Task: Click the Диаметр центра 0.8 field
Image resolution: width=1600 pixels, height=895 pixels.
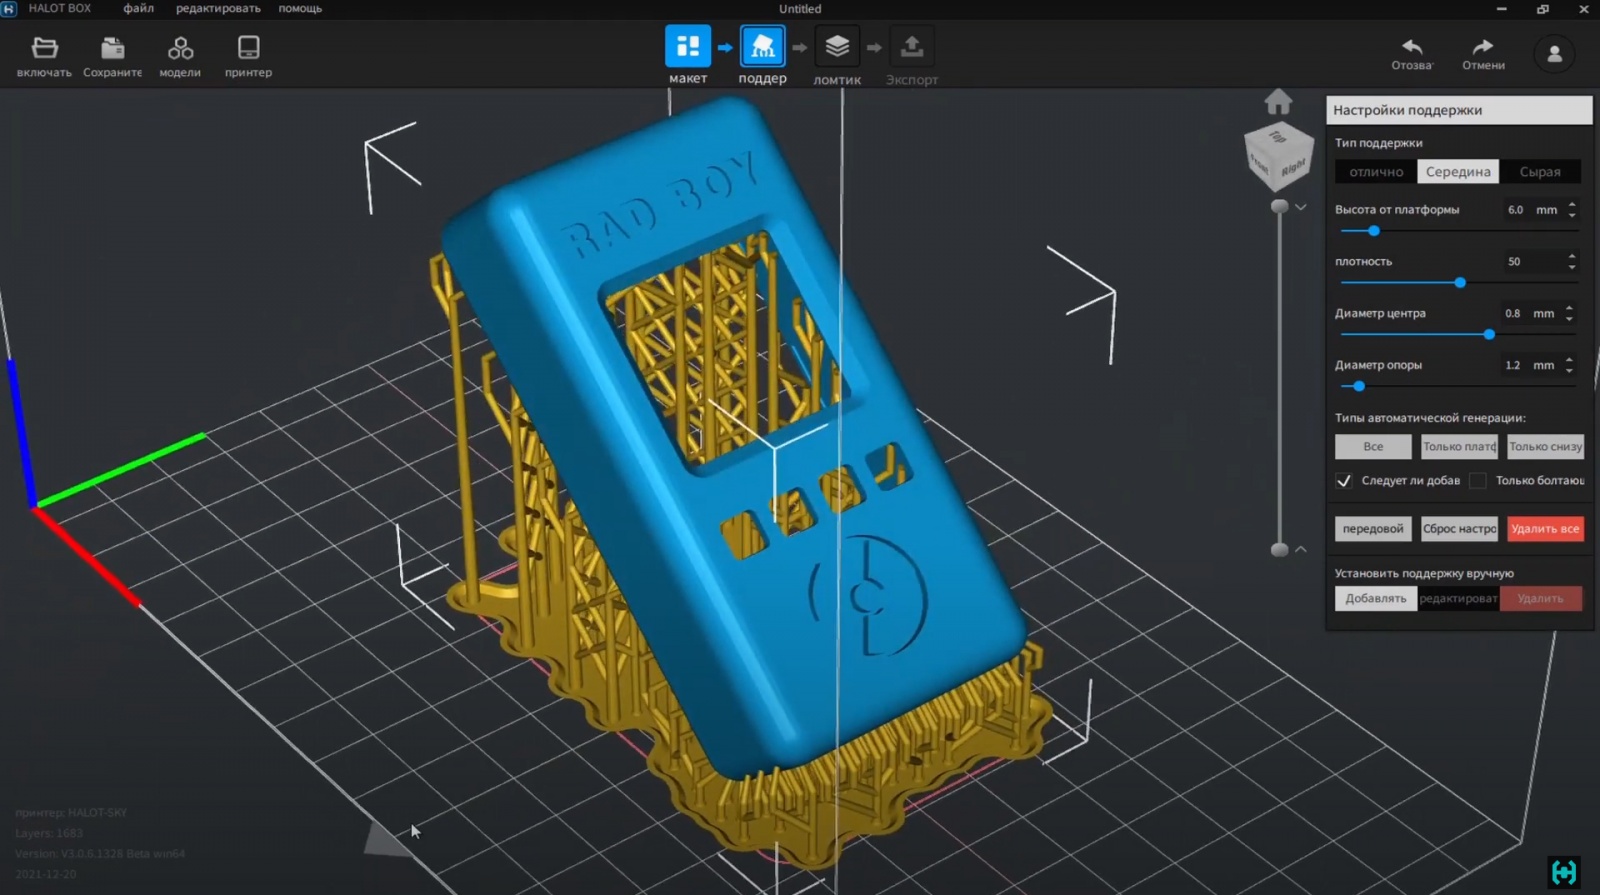Action: tap(1529, 314)
